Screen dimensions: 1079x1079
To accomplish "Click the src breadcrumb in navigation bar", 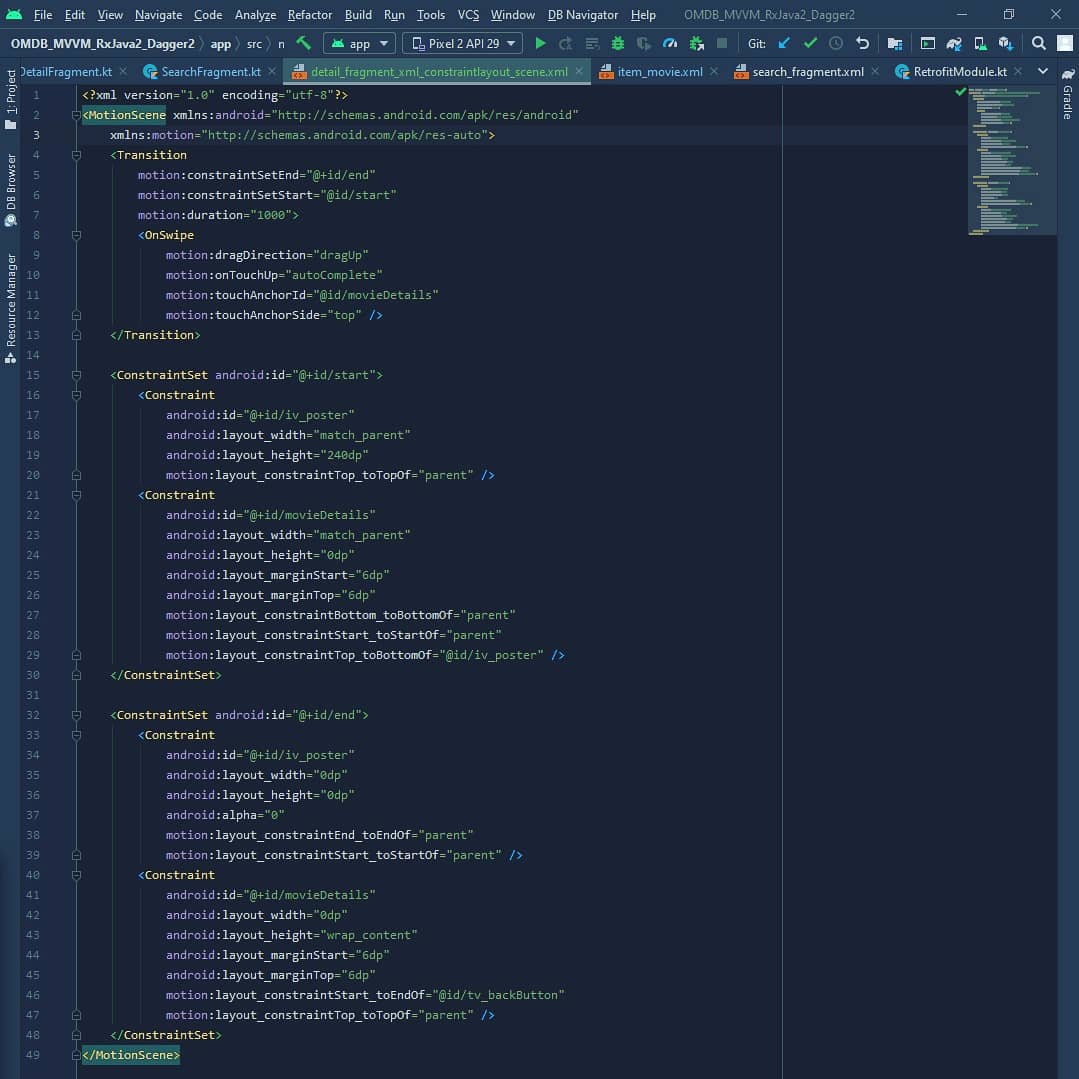I will coord(254,43).
